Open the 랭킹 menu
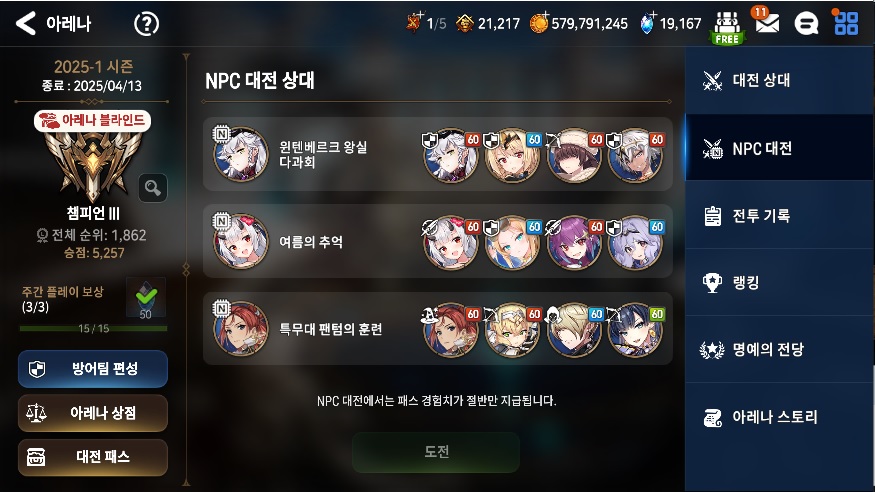 point(779,282)
